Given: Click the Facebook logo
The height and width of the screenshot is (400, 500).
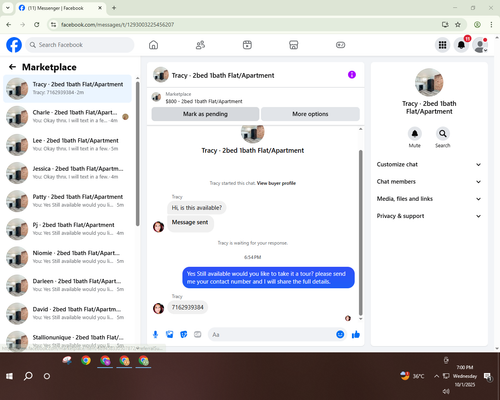Looking at the screenshot, I should coord(14,45).
